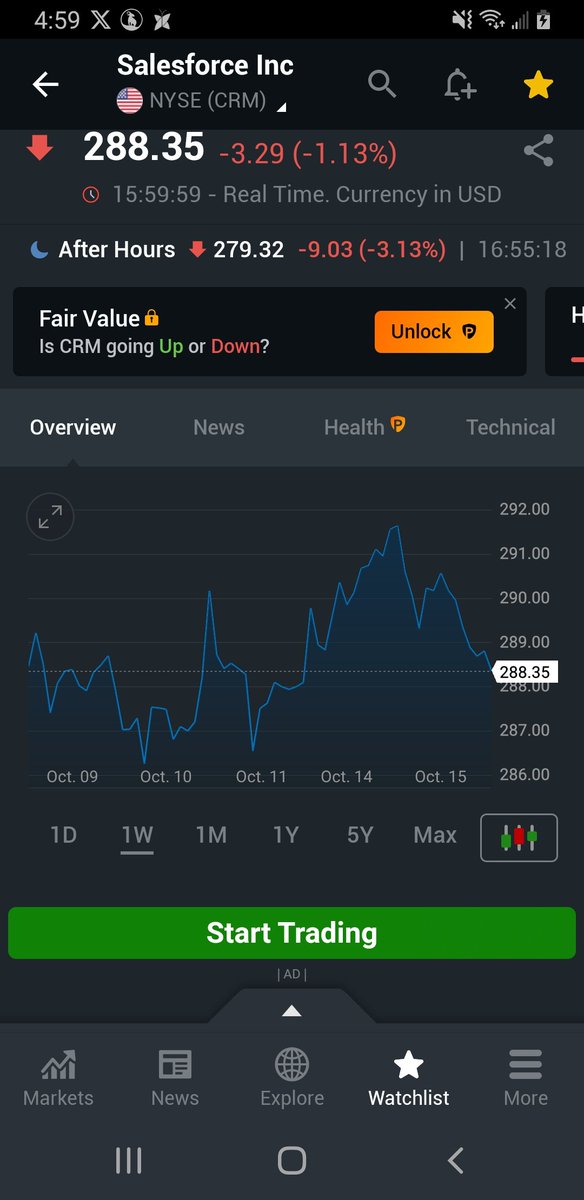The height and width of the screenshot is (1200, 584).
Task: Expand the bottom panel with up arrow
Action: [292, 1011]
